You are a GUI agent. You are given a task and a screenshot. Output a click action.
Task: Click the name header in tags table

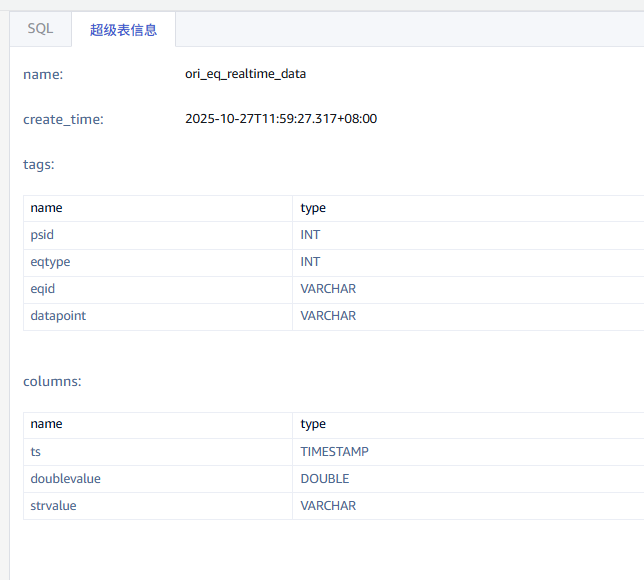46,208
